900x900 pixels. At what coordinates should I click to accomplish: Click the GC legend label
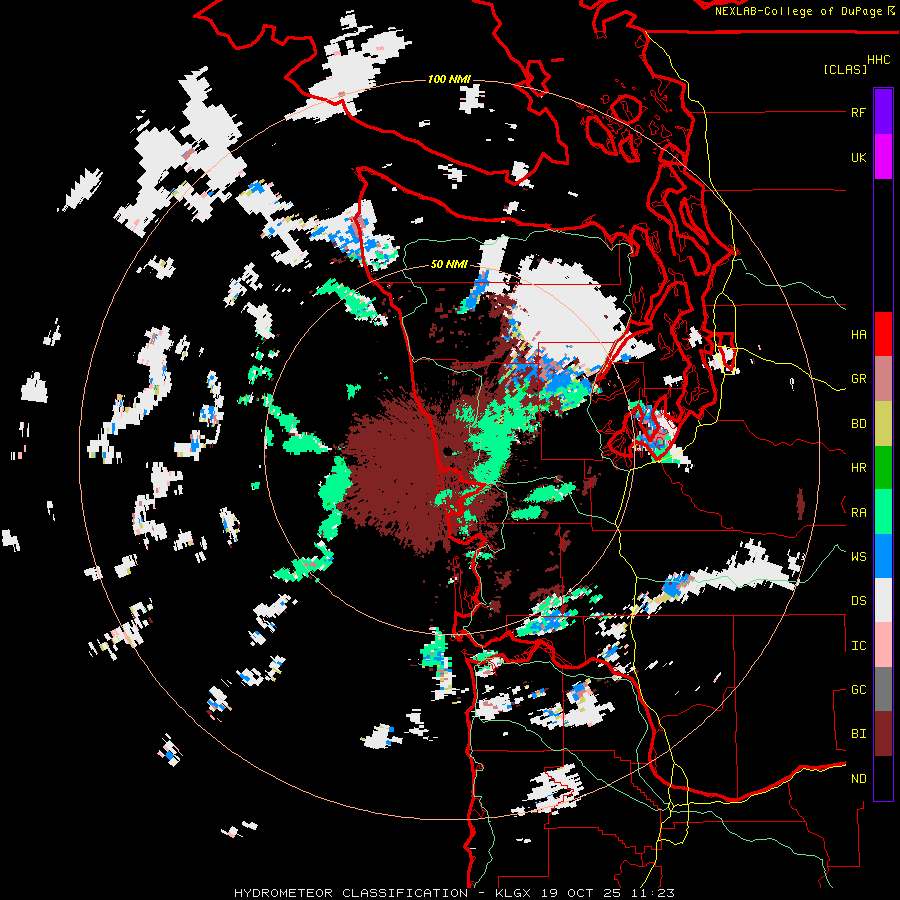858,689
